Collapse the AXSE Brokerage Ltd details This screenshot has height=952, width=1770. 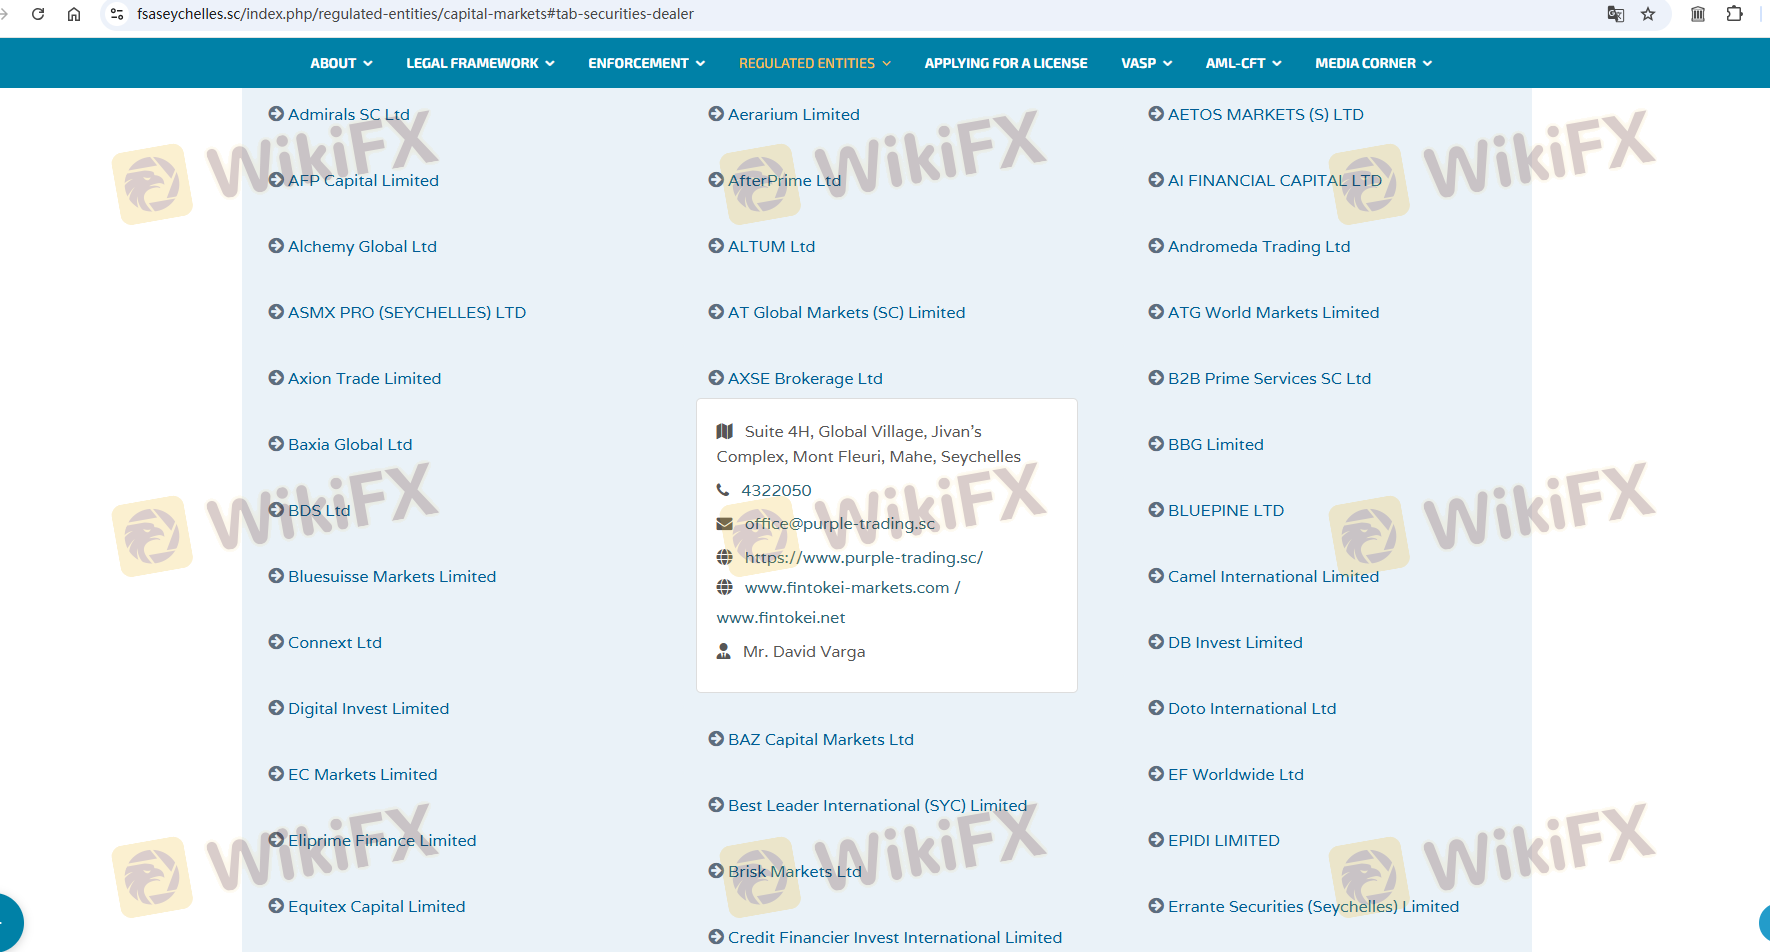[x=804, y=378]
